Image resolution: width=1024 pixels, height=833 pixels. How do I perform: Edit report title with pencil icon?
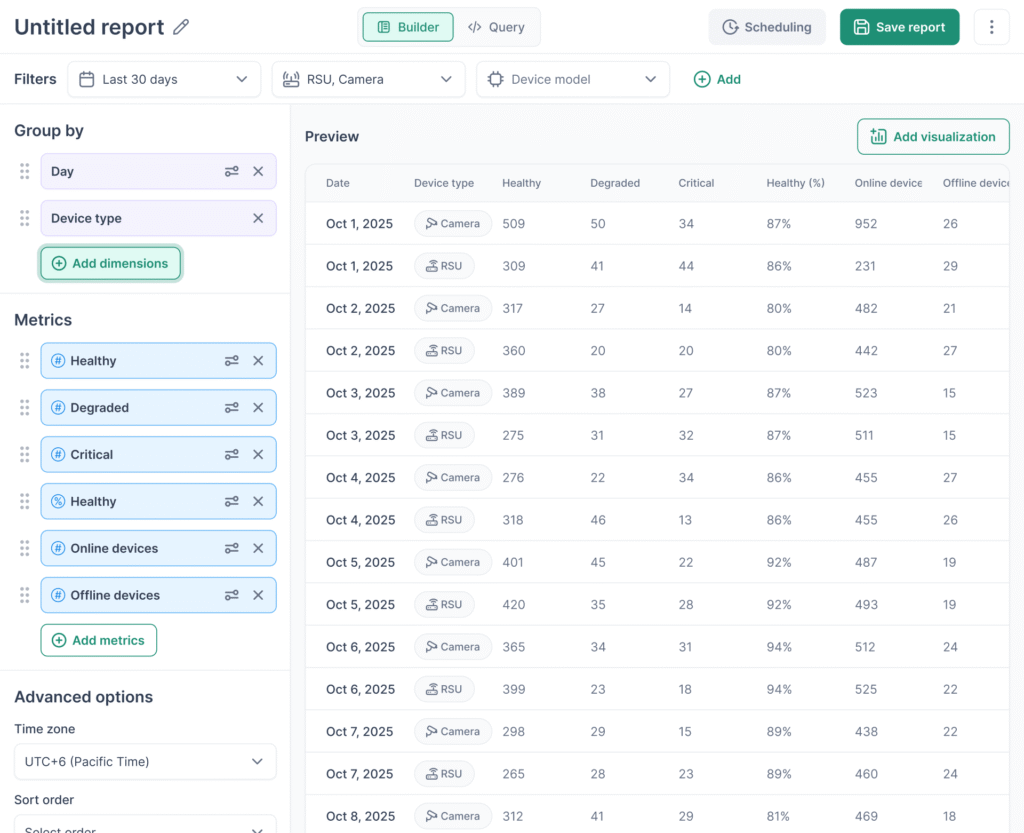[x=181, y=27]
